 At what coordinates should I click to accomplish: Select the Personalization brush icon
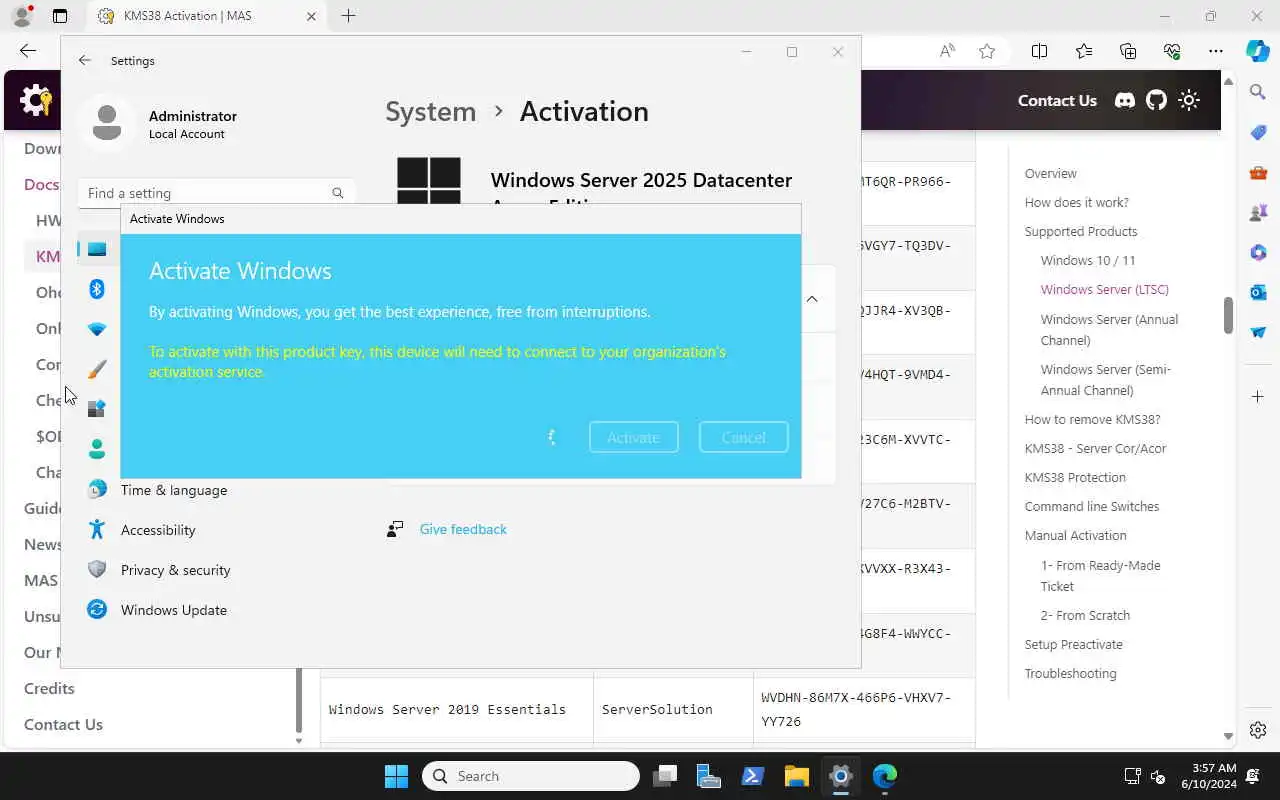(x=97, y=369)
